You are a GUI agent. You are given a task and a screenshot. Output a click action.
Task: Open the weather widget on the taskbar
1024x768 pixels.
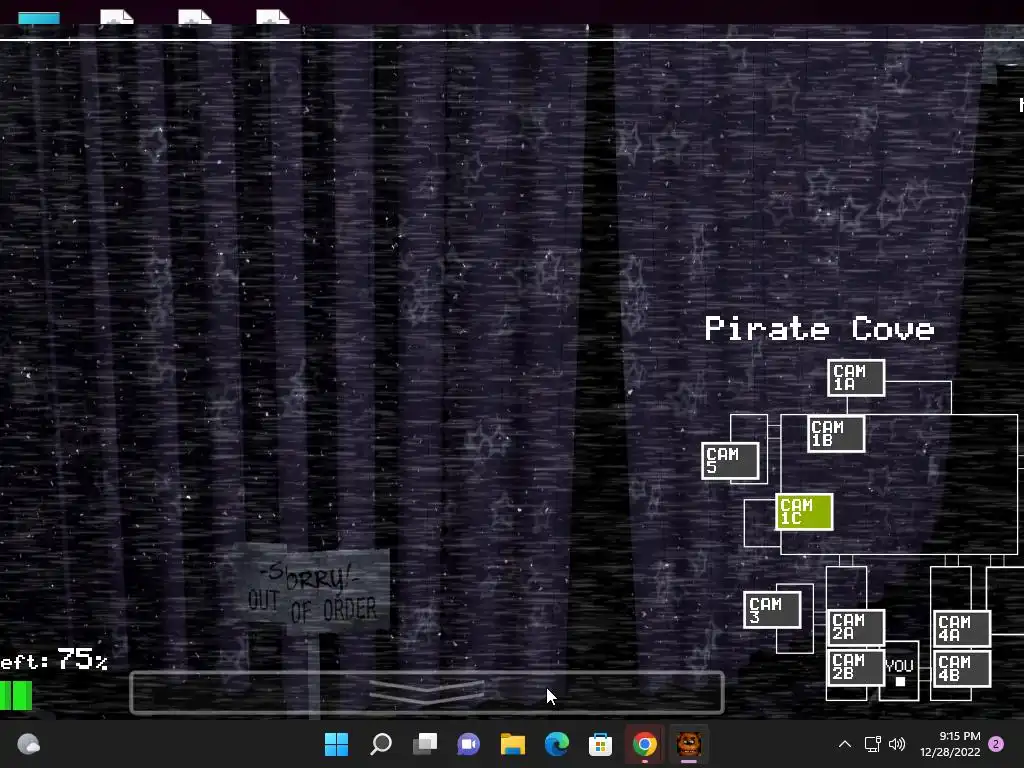point(28,744)
